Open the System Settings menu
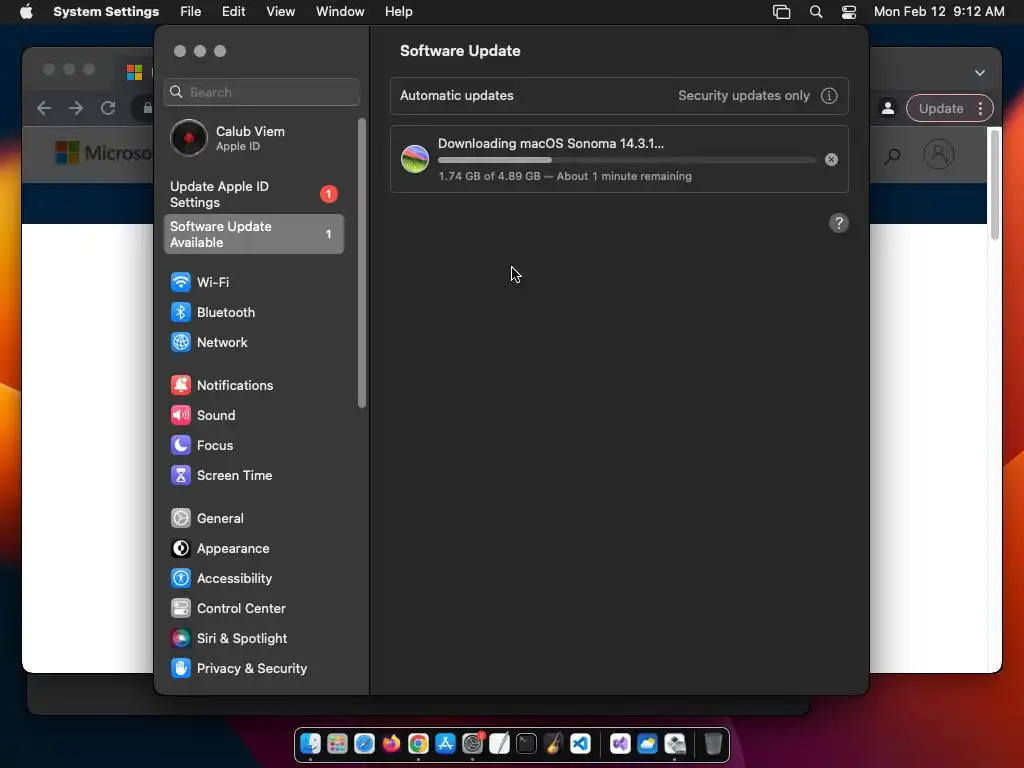Image resolution: width=1024 pixels, height=768 pixels. (106, 12)
